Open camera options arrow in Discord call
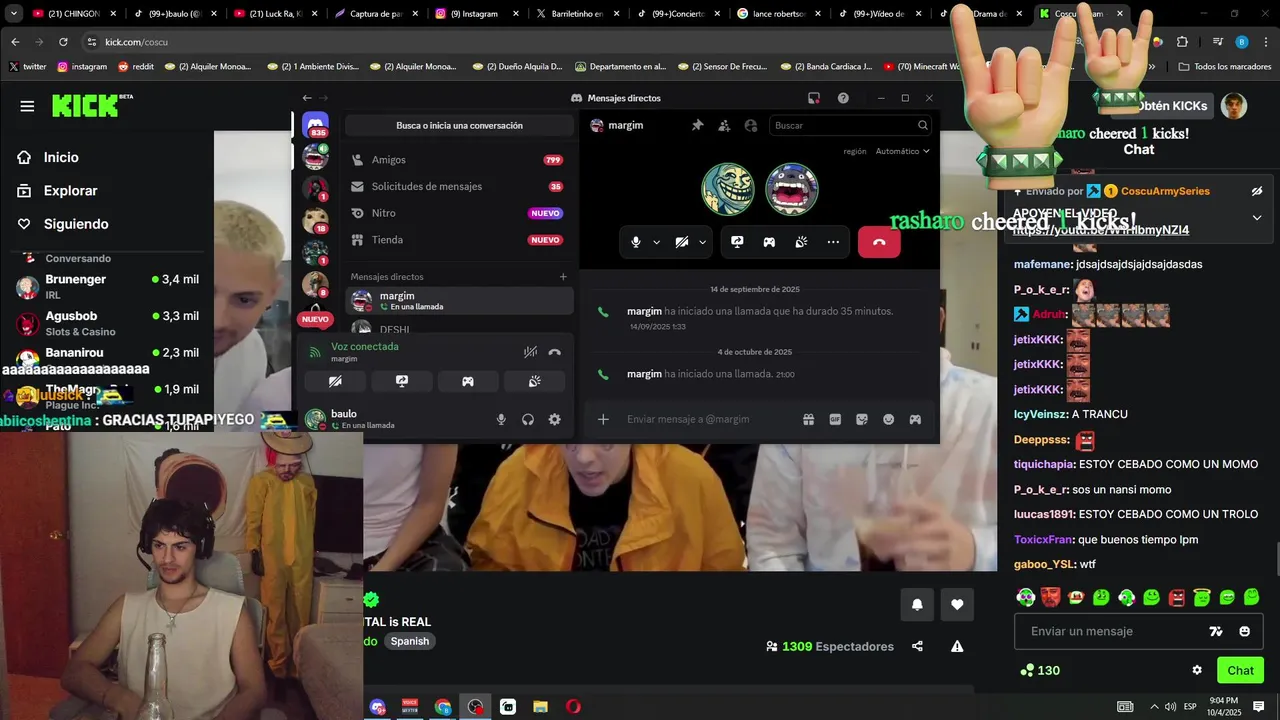1280x720 pixels. click(702, 242)
